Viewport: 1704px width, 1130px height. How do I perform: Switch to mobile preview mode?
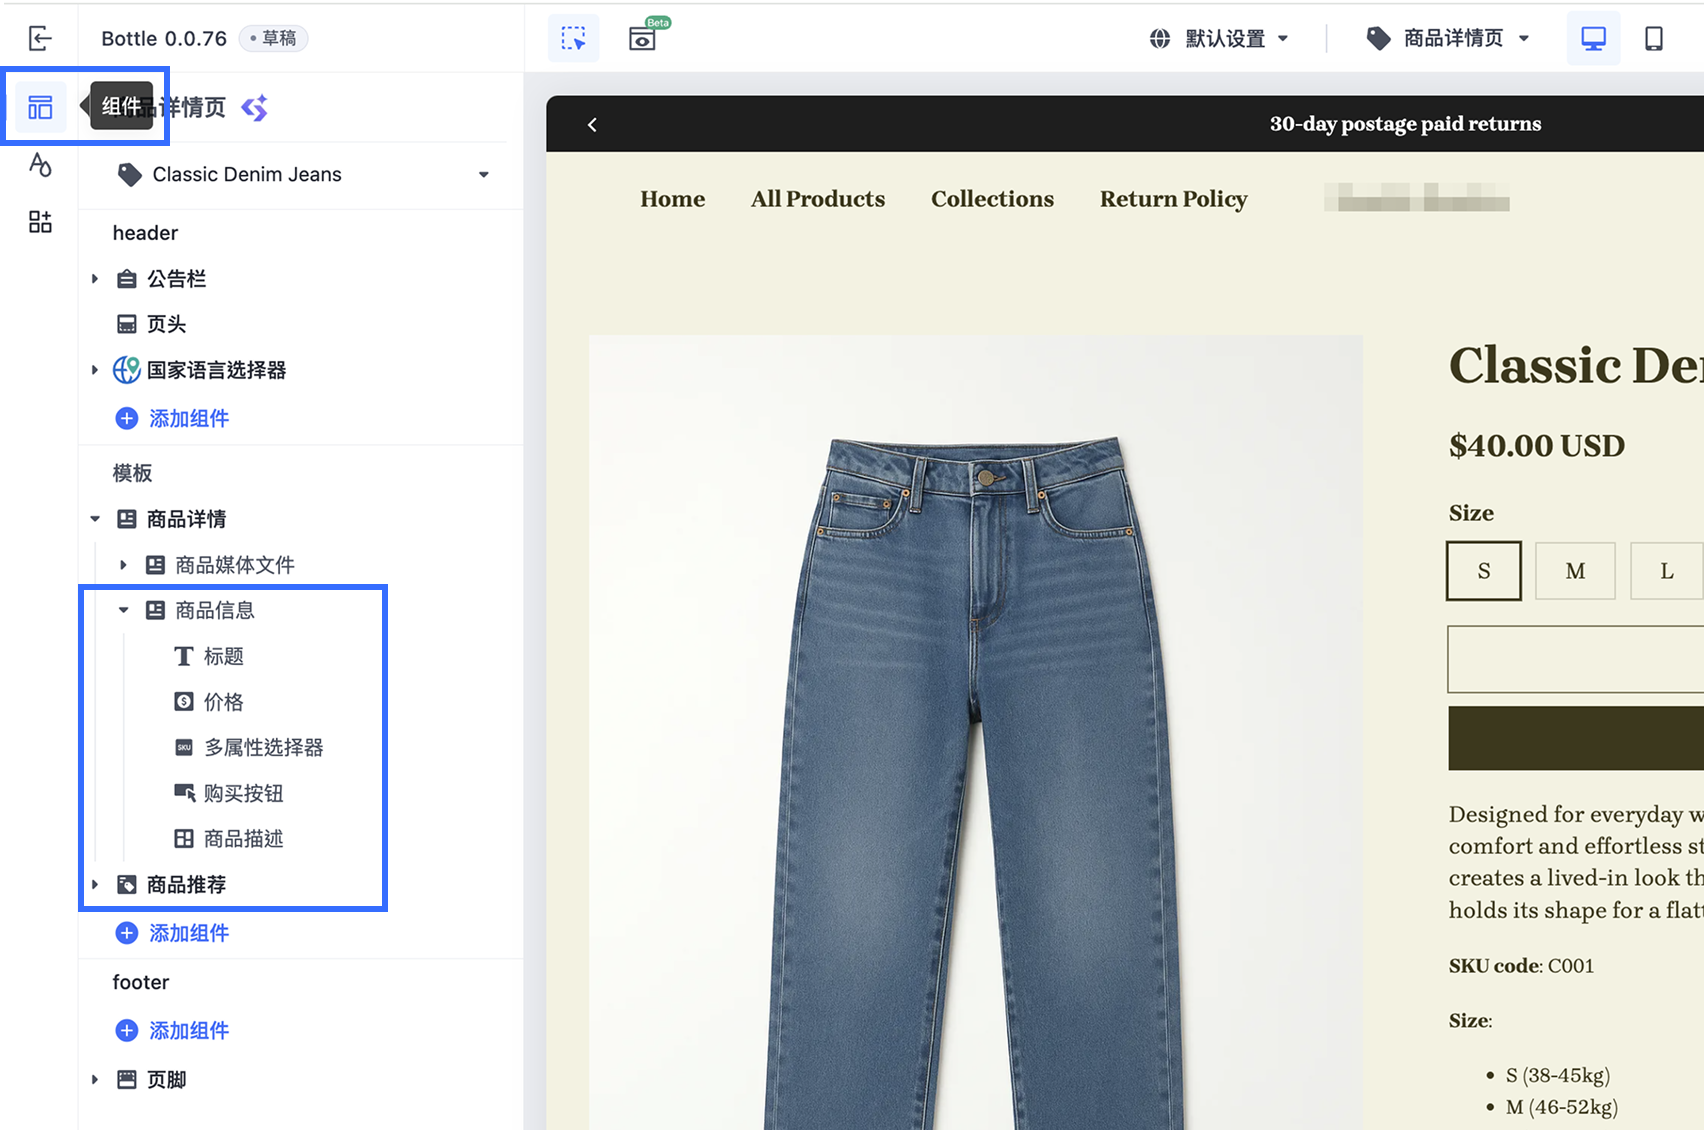1654,39
